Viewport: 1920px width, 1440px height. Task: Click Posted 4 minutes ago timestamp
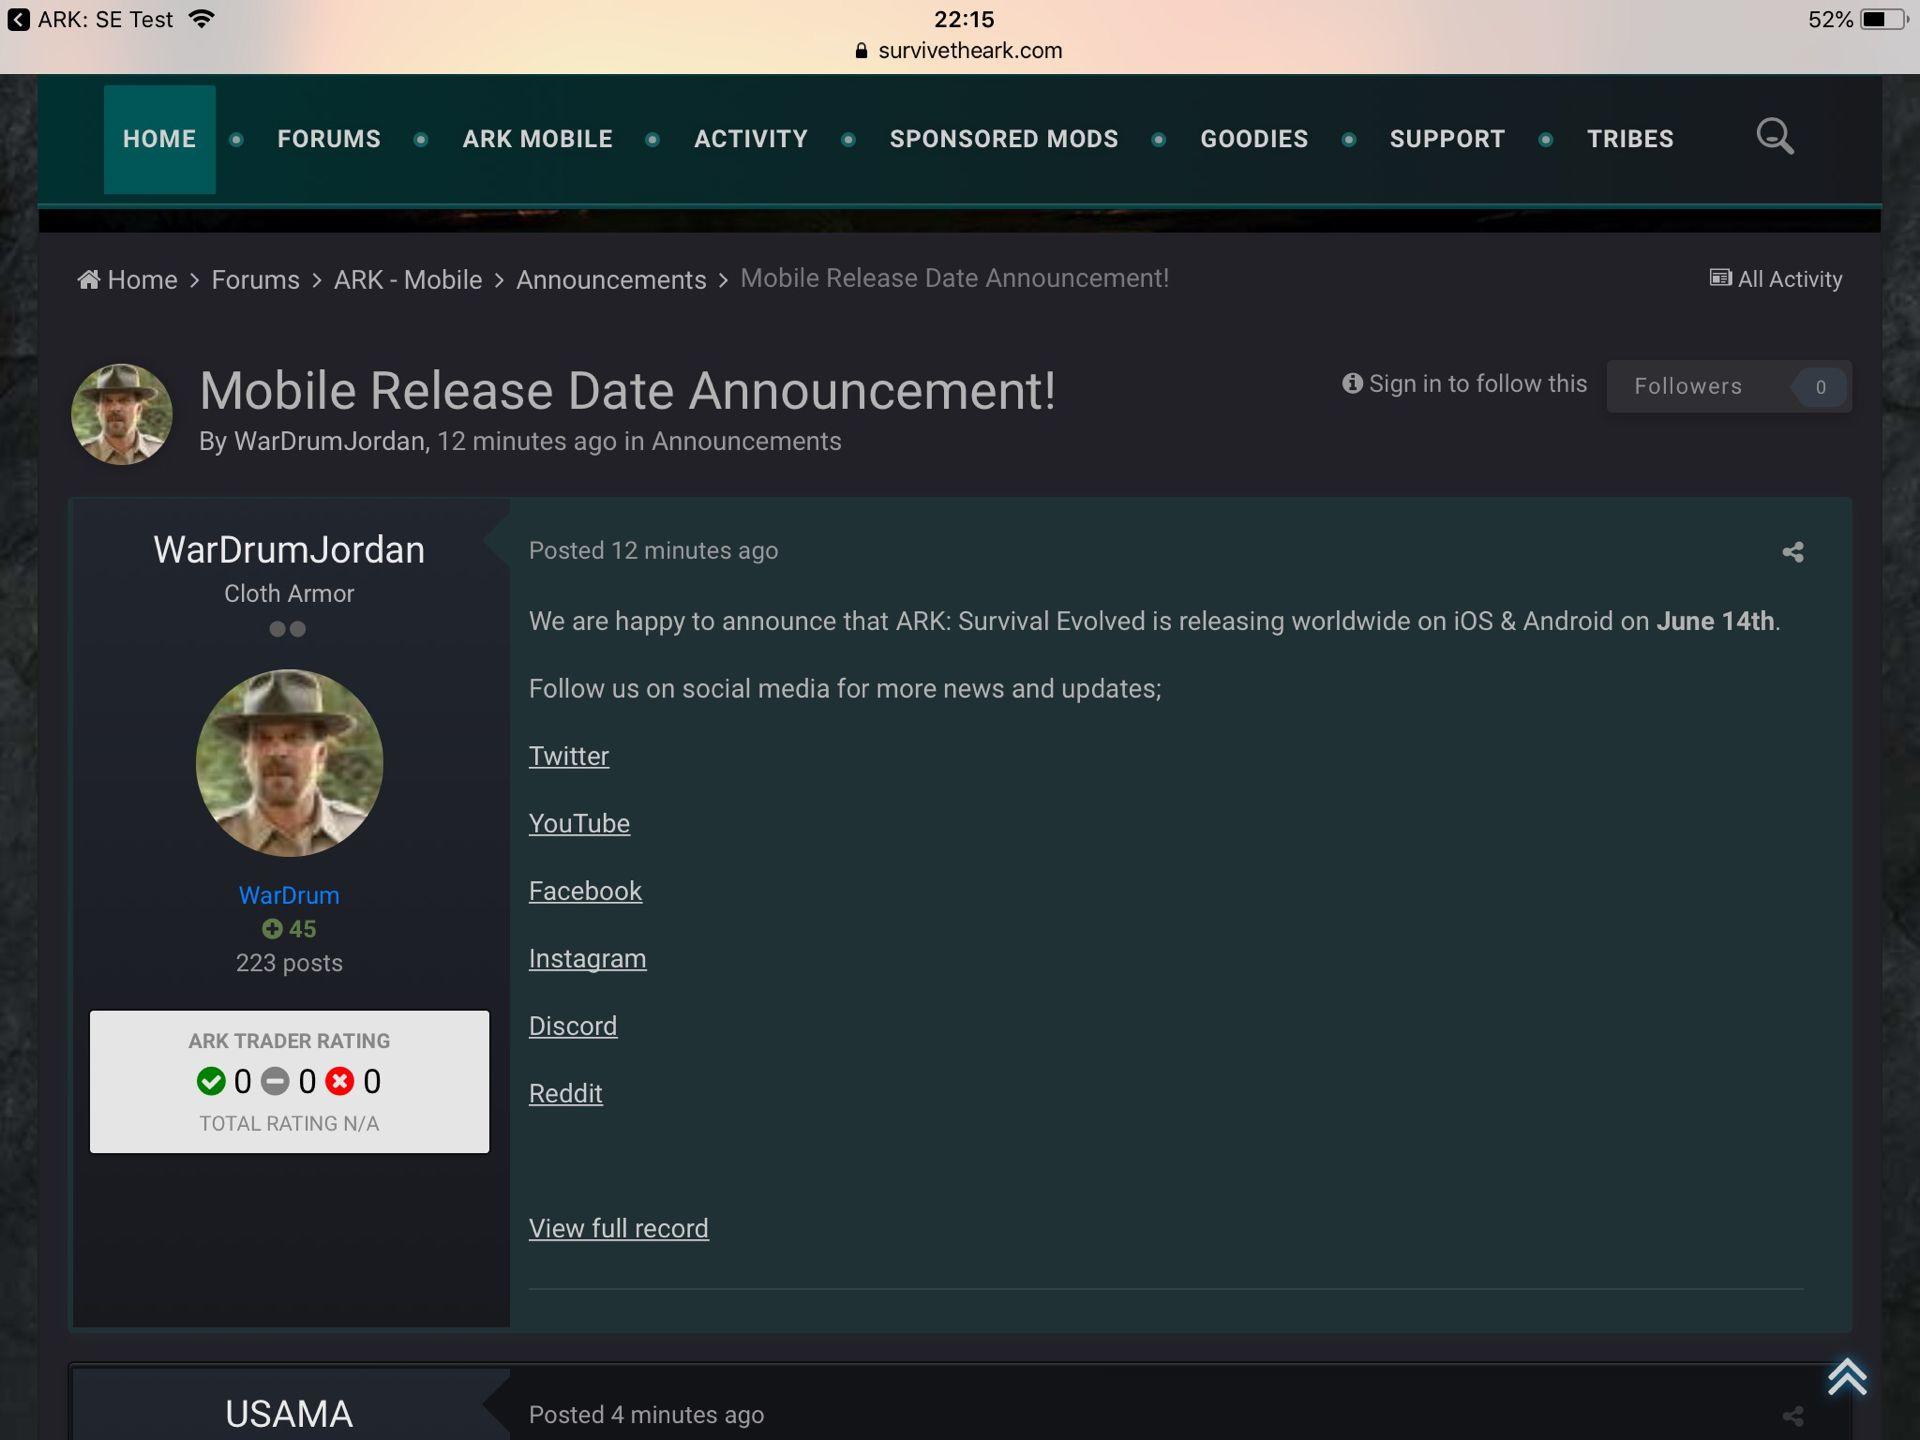646,1415
